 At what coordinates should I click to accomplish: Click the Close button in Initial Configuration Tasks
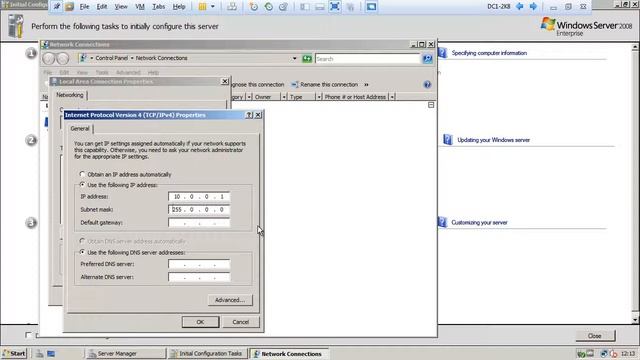coord(595,336)
